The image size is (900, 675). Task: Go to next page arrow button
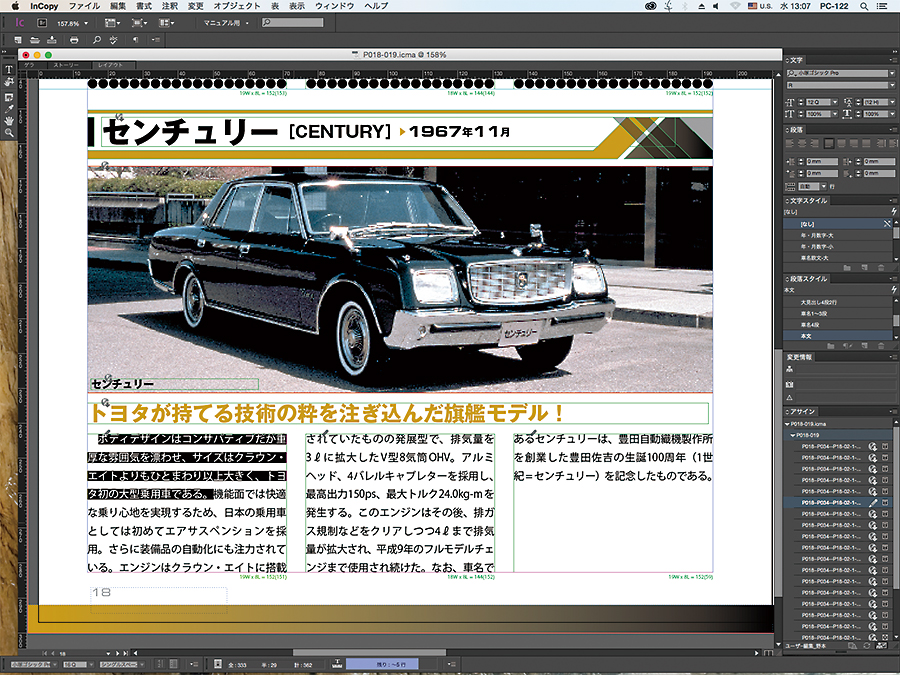click(118, 653)
